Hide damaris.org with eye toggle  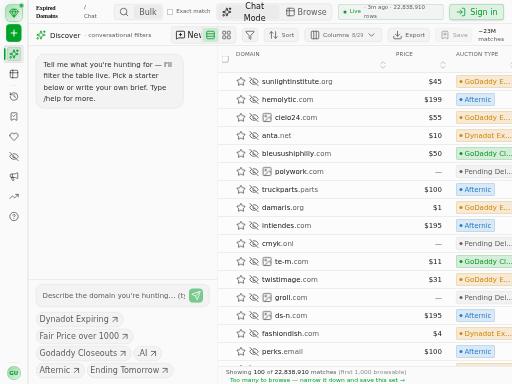(254, 208)
